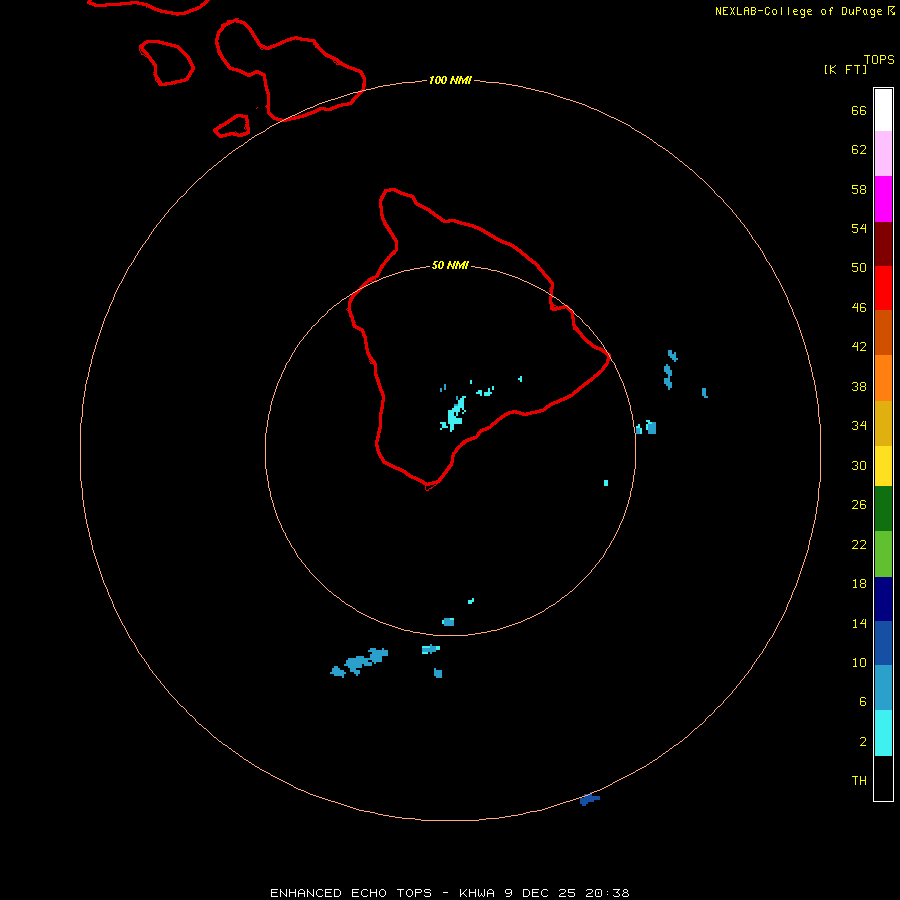This screenshot has width=900, height=900.
Task: Click the legend value 42
Action: pos(859,346)
